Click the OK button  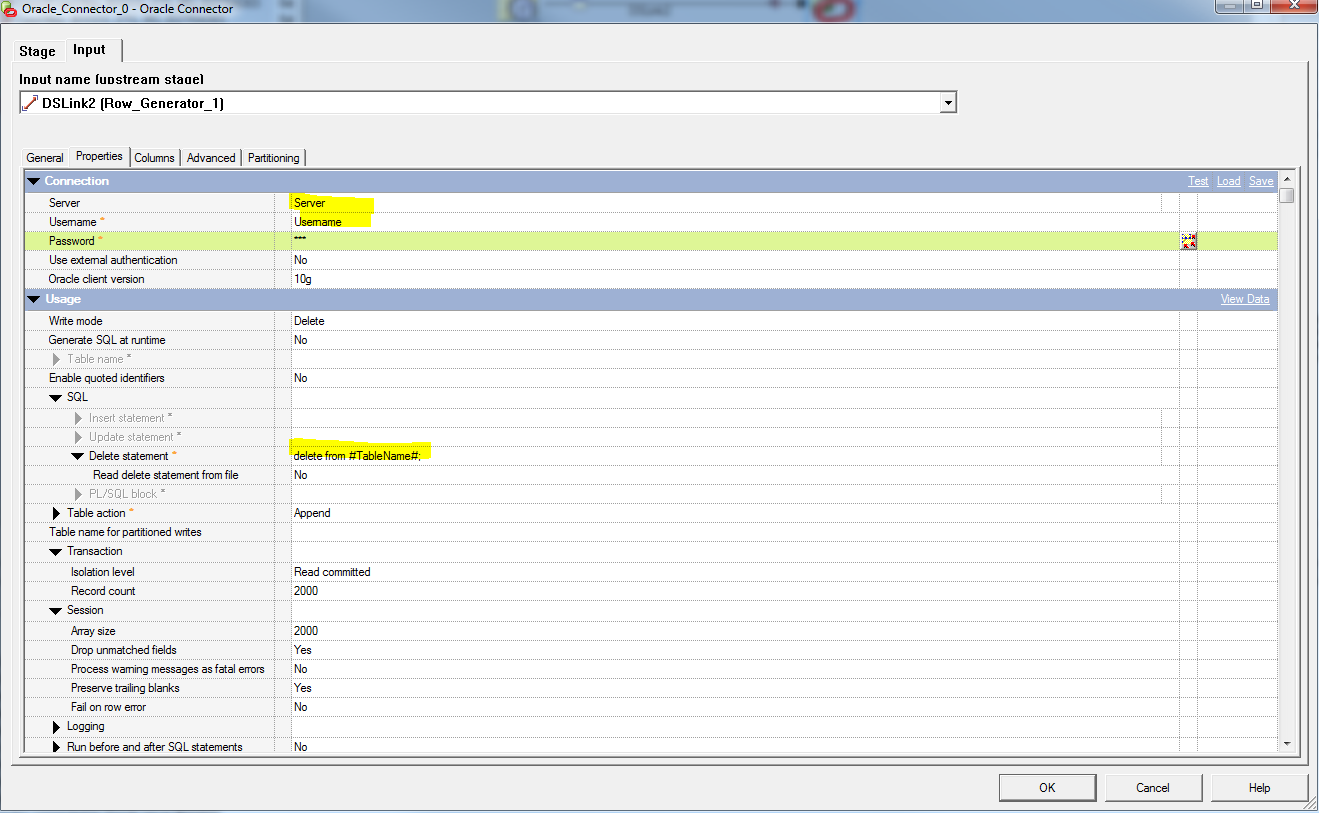tap(1047, 788)
